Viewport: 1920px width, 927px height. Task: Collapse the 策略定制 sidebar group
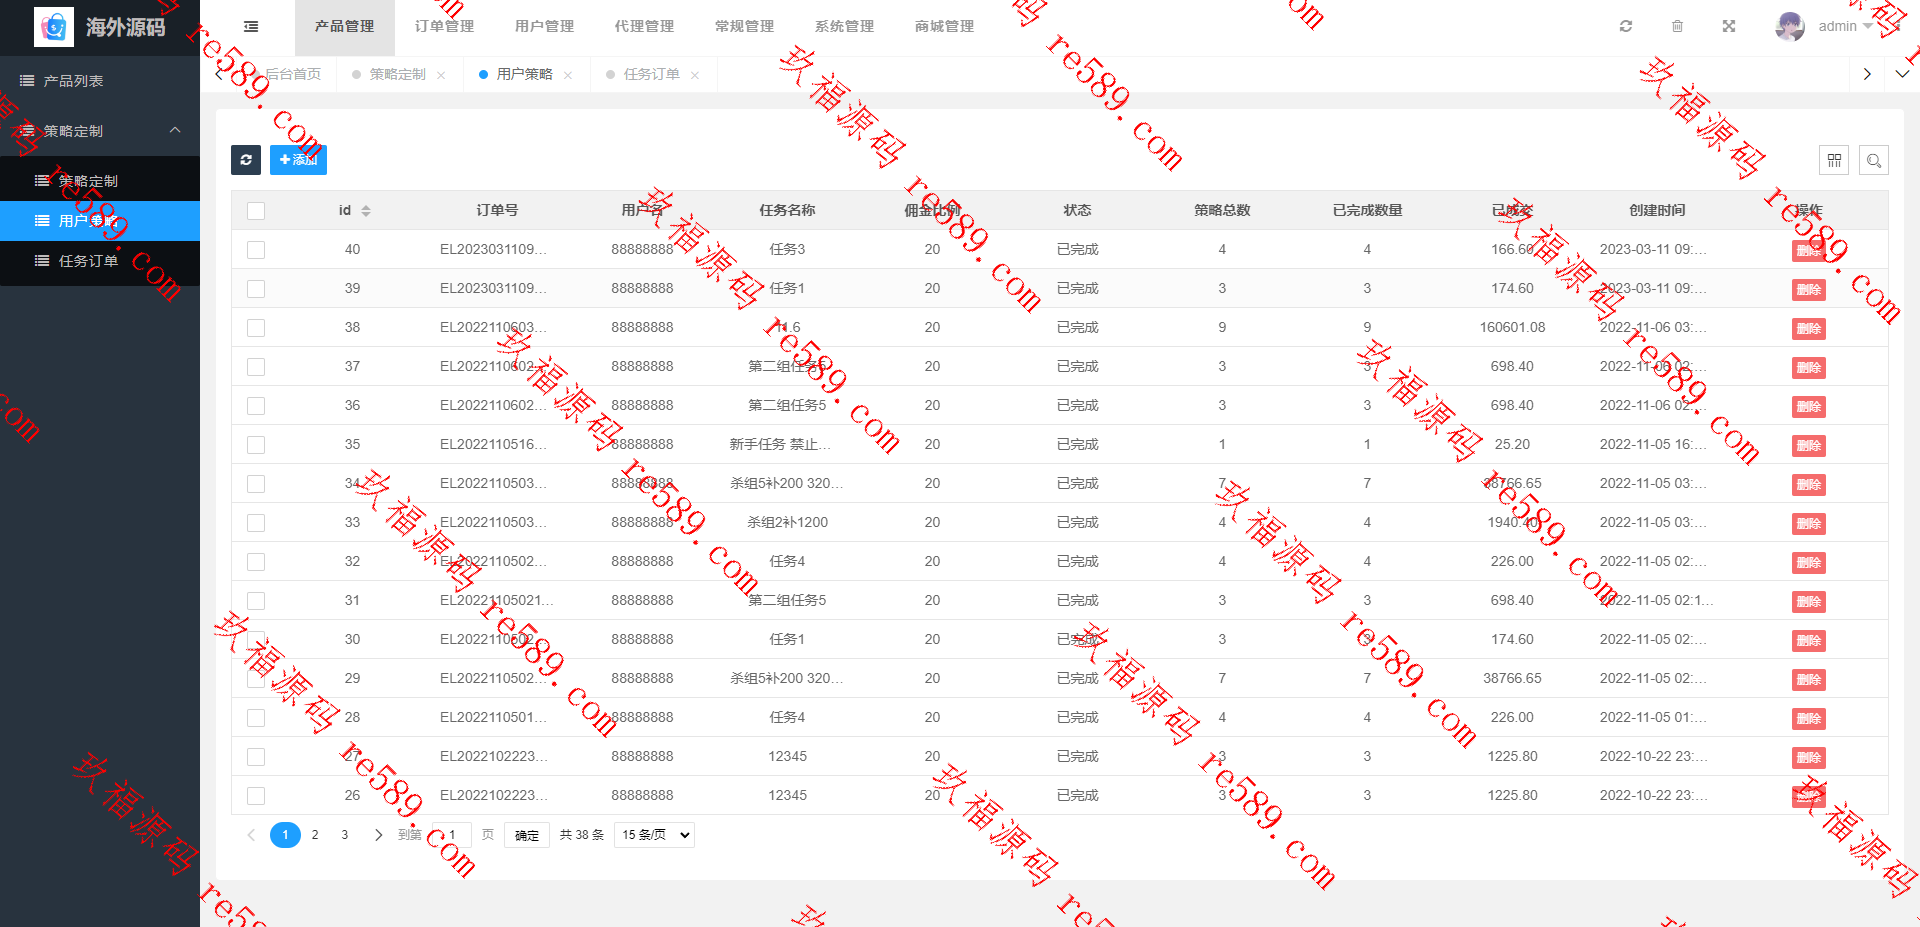(100, 131)
